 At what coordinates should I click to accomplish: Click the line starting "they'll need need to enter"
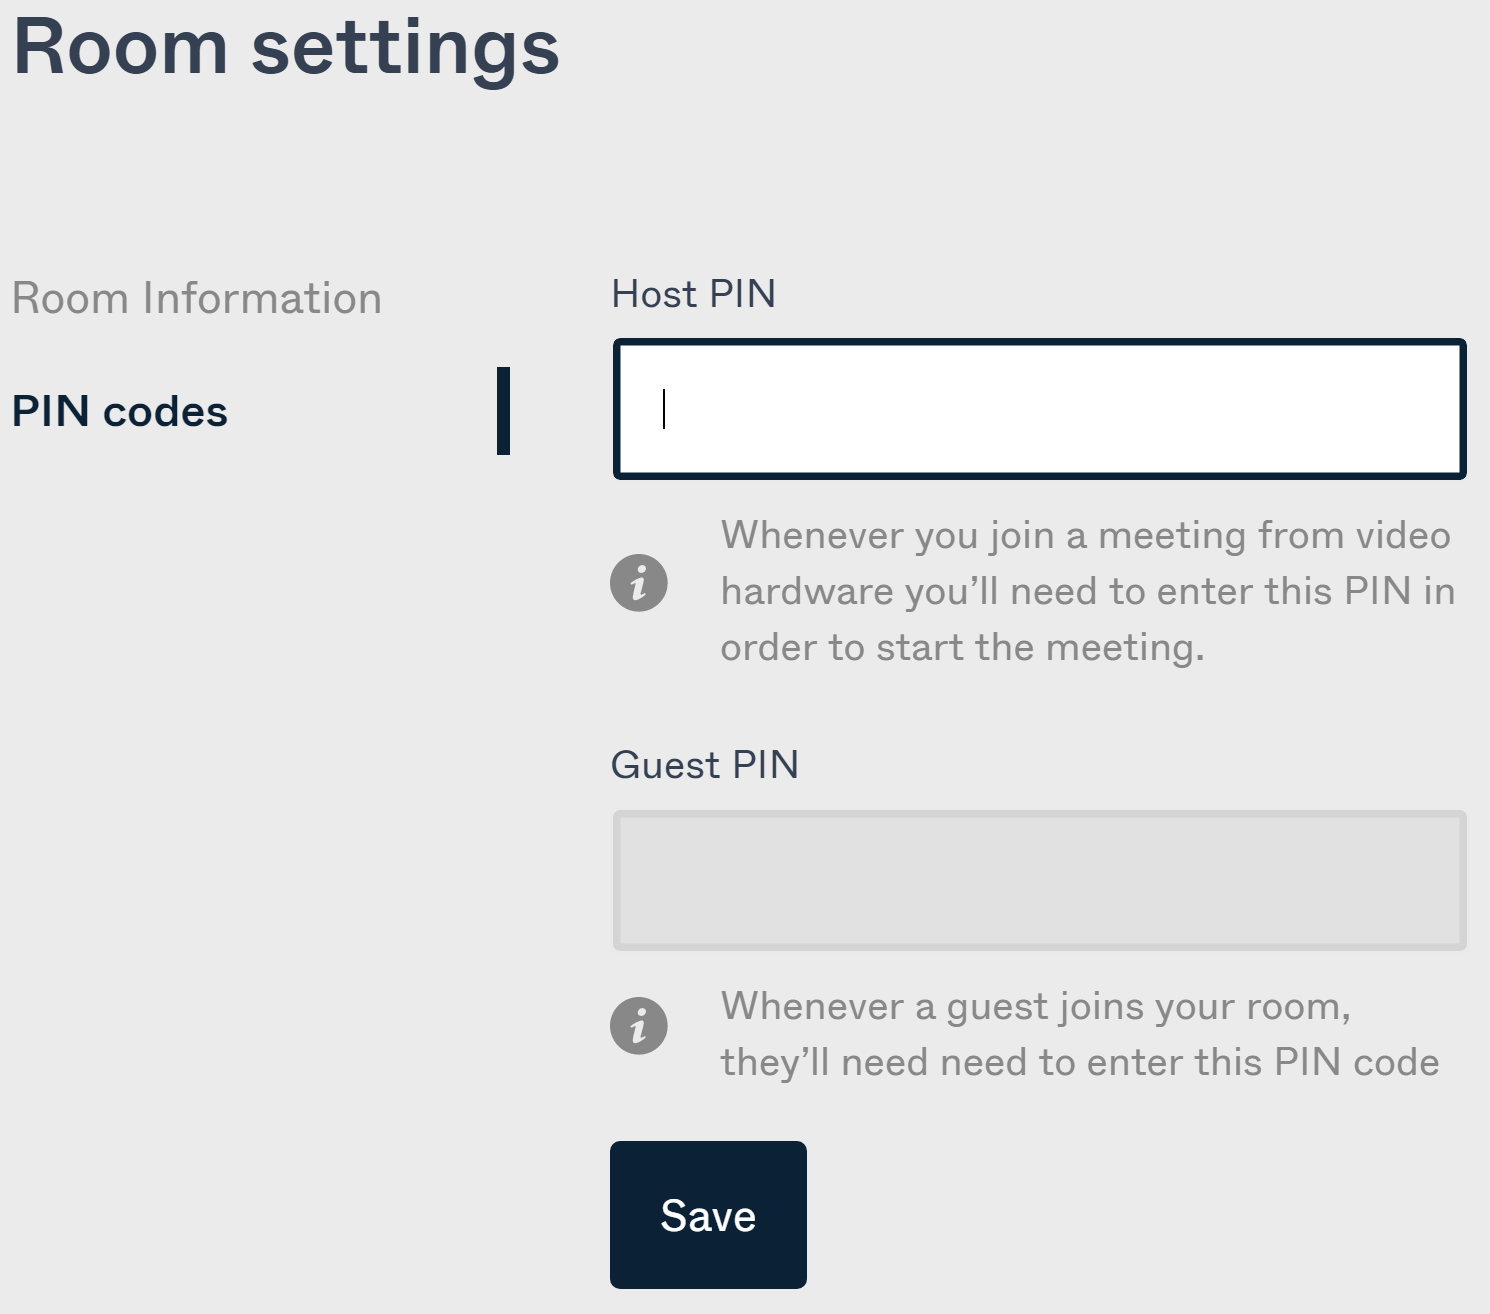(1079, 1063)
